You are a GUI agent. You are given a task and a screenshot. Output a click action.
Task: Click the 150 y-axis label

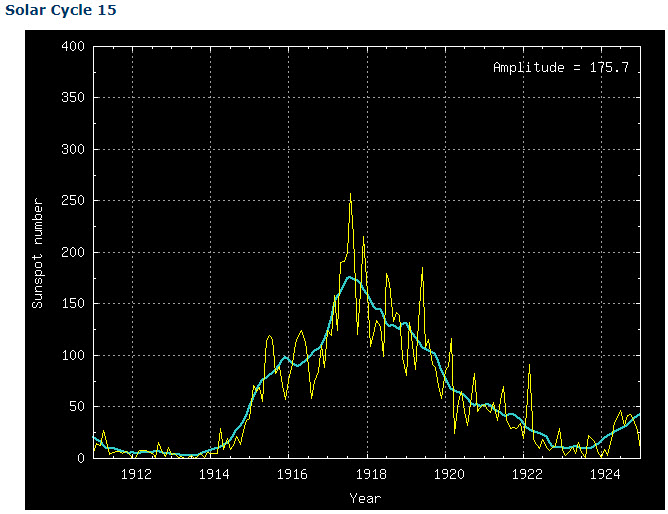click(x=73, y=304)
